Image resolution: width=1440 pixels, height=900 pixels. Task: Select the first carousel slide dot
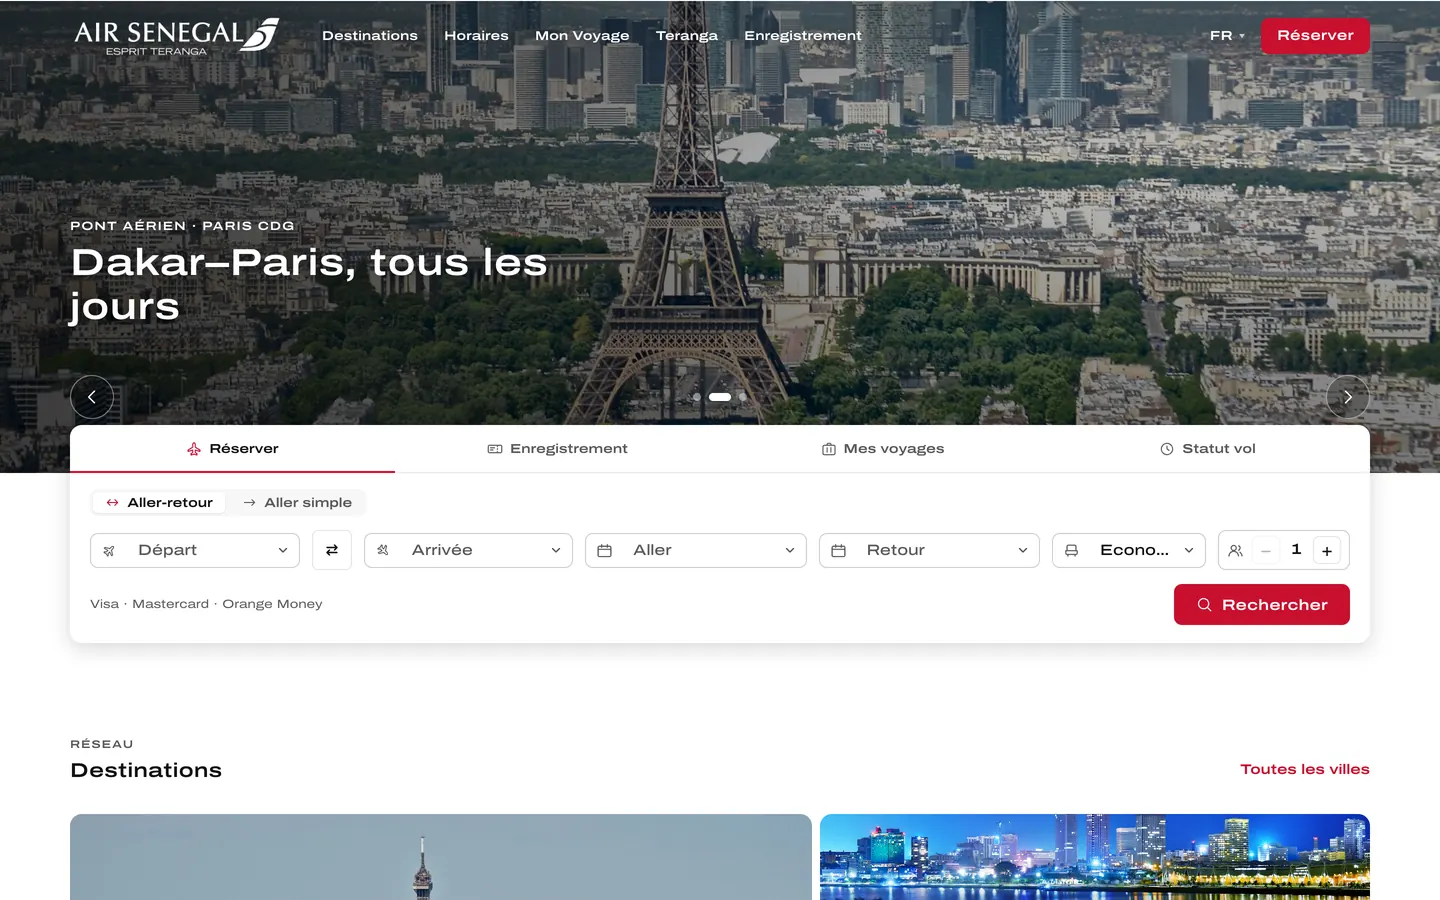tap(697, 397)
